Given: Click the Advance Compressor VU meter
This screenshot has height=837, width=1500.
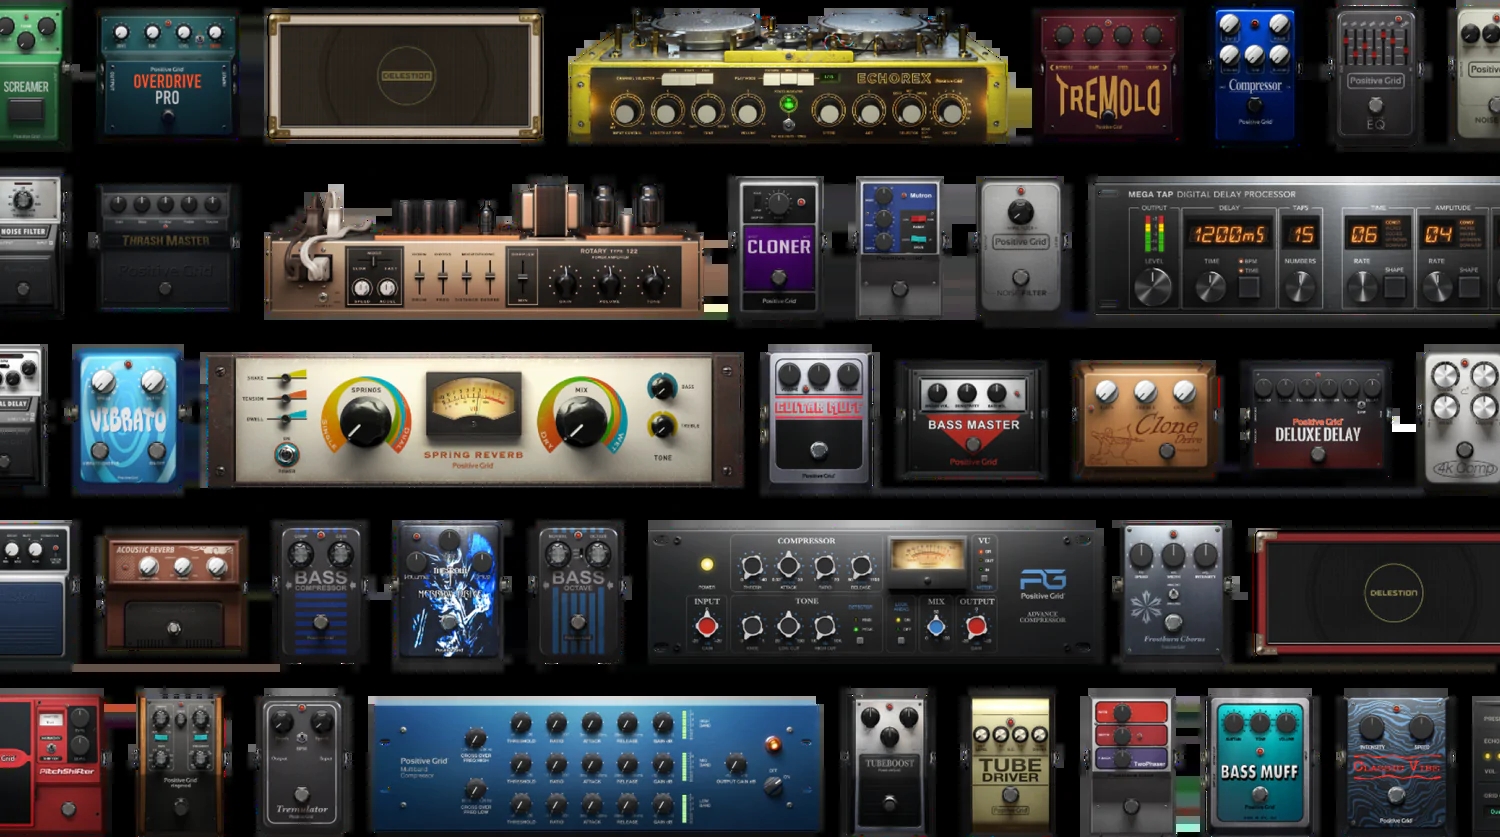Looking at the screenshot, I should click(927, 560).
